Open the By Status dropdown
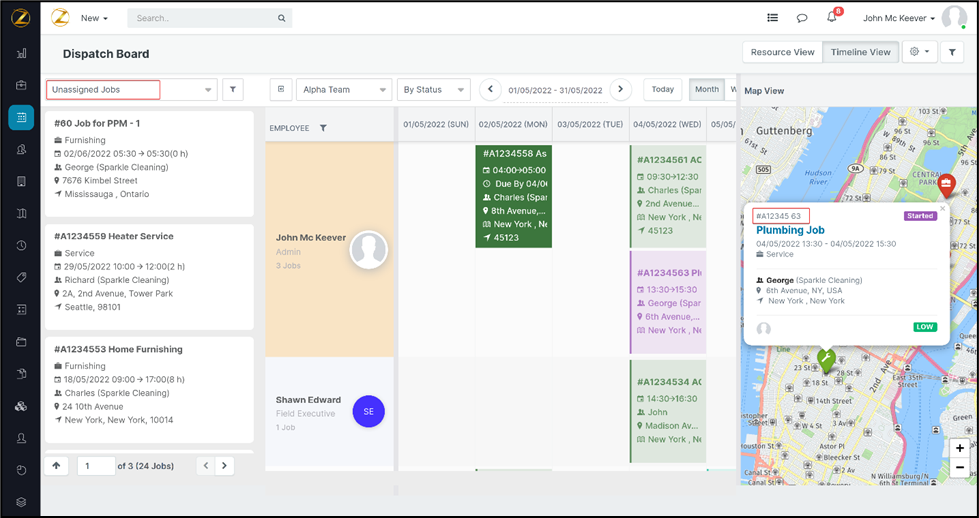This screenshot has width=979, height=518. pyautogui.click(x=433, y=90)
